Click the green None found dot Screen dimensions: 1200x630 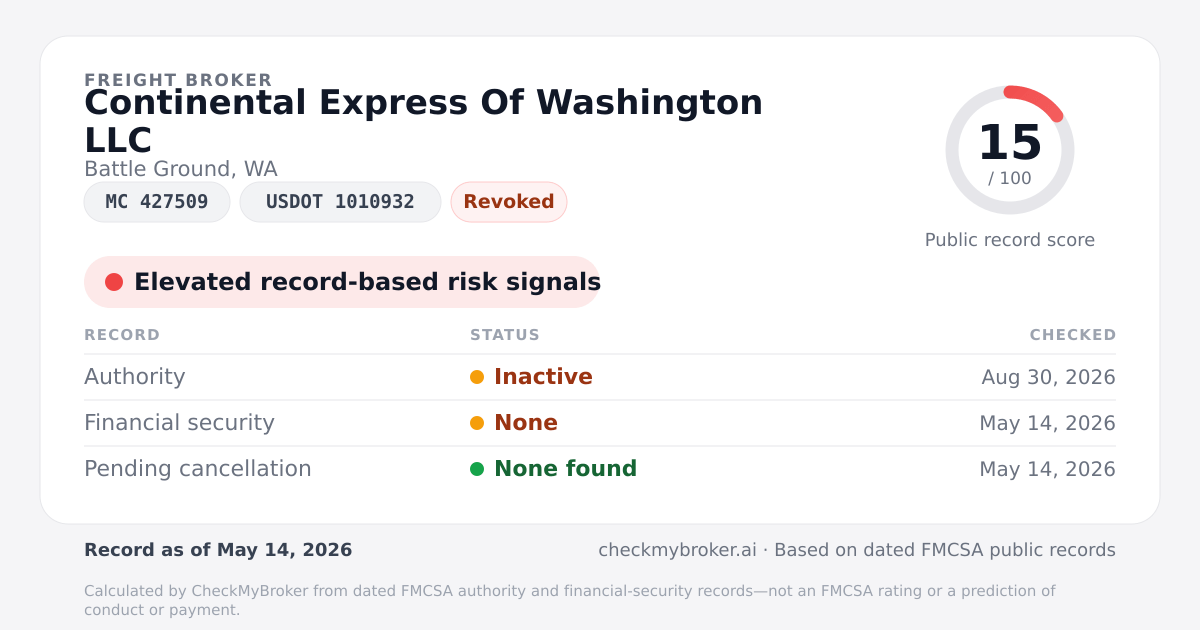pos(477,469)
